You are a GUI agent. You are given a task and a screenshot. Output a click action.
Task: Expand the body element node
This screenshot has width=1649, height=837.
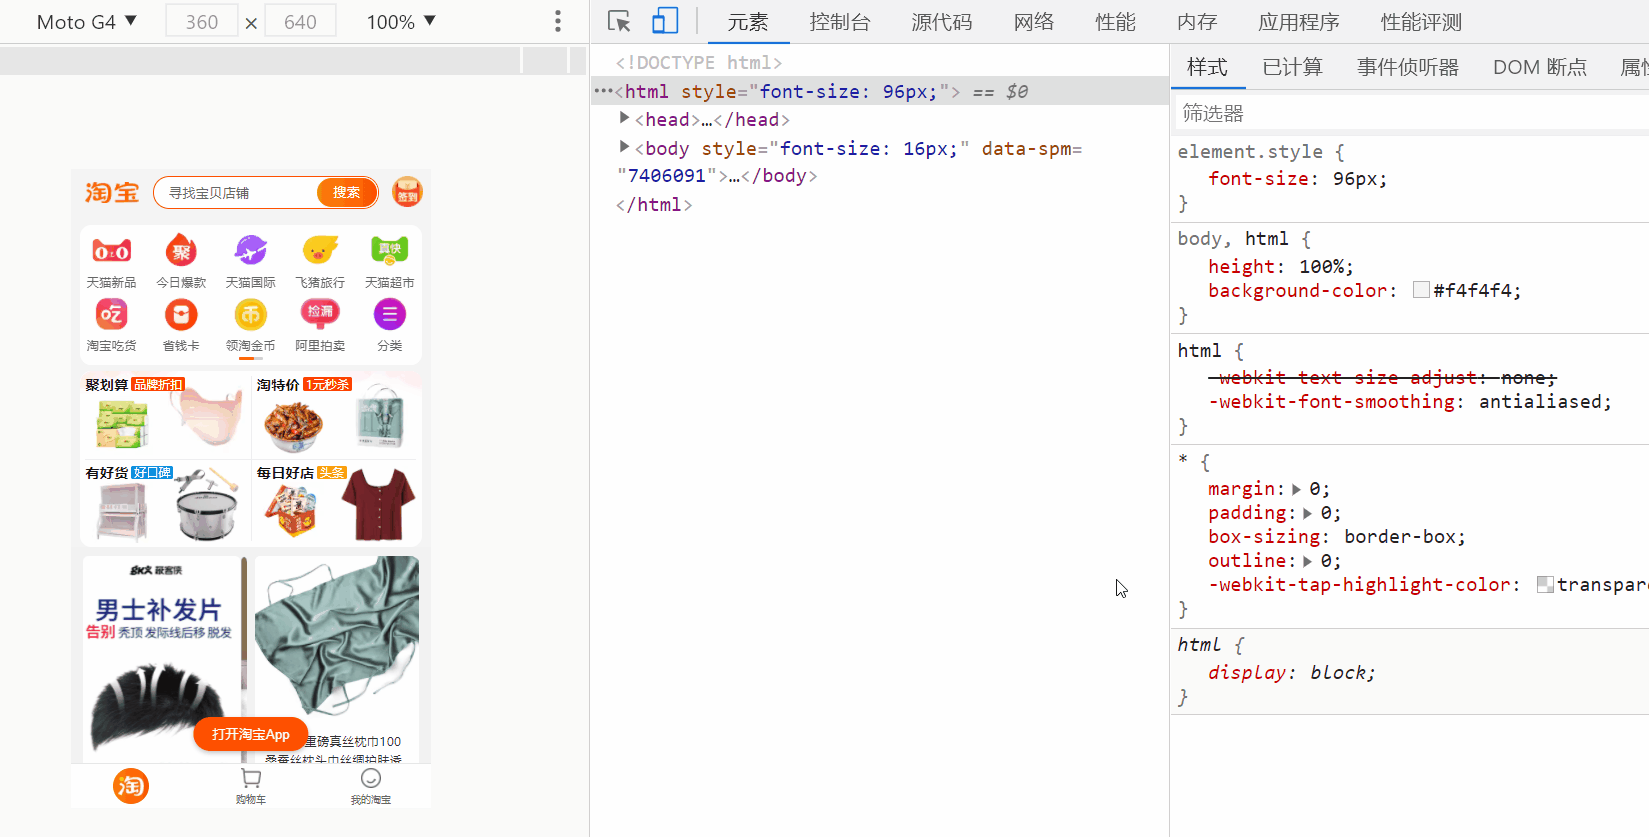(x=624, y=147)
